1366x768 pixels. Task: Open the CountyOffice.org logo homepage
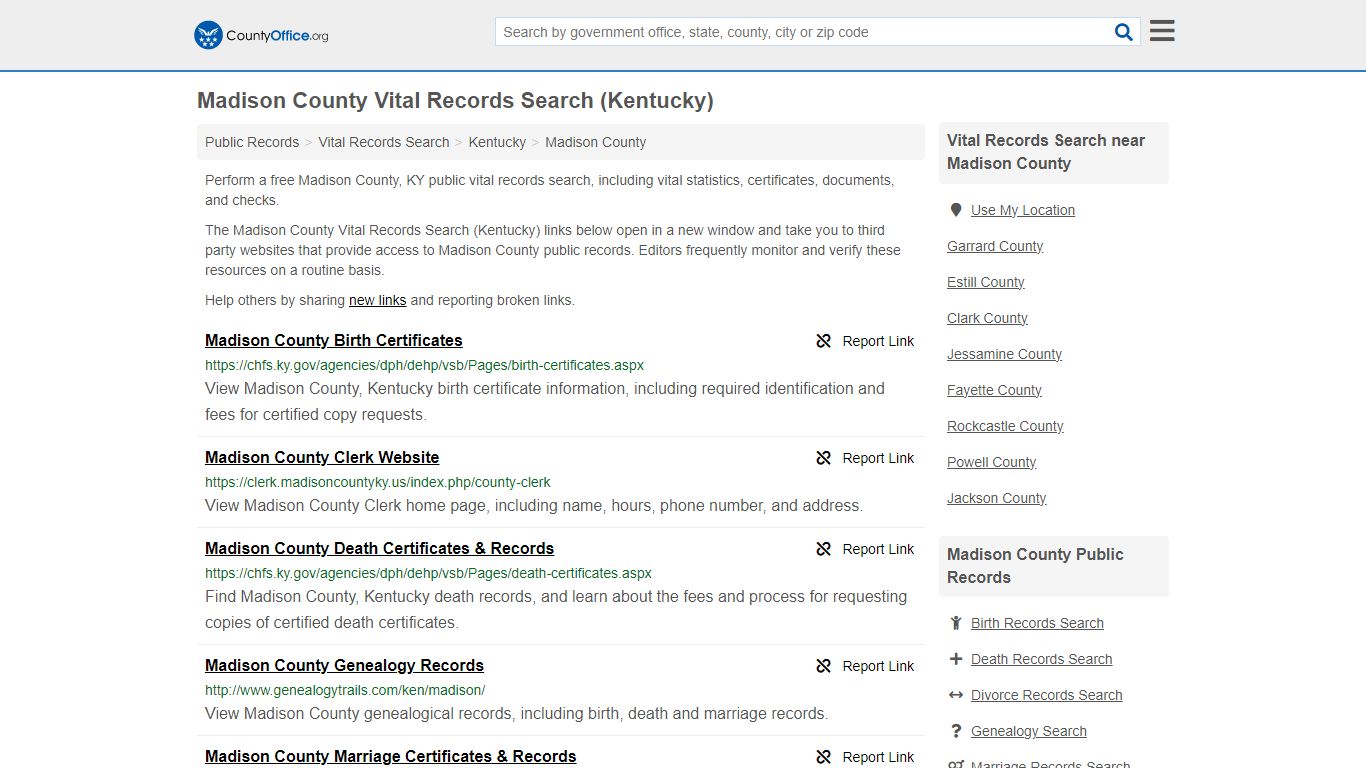(x=261, y=35)
